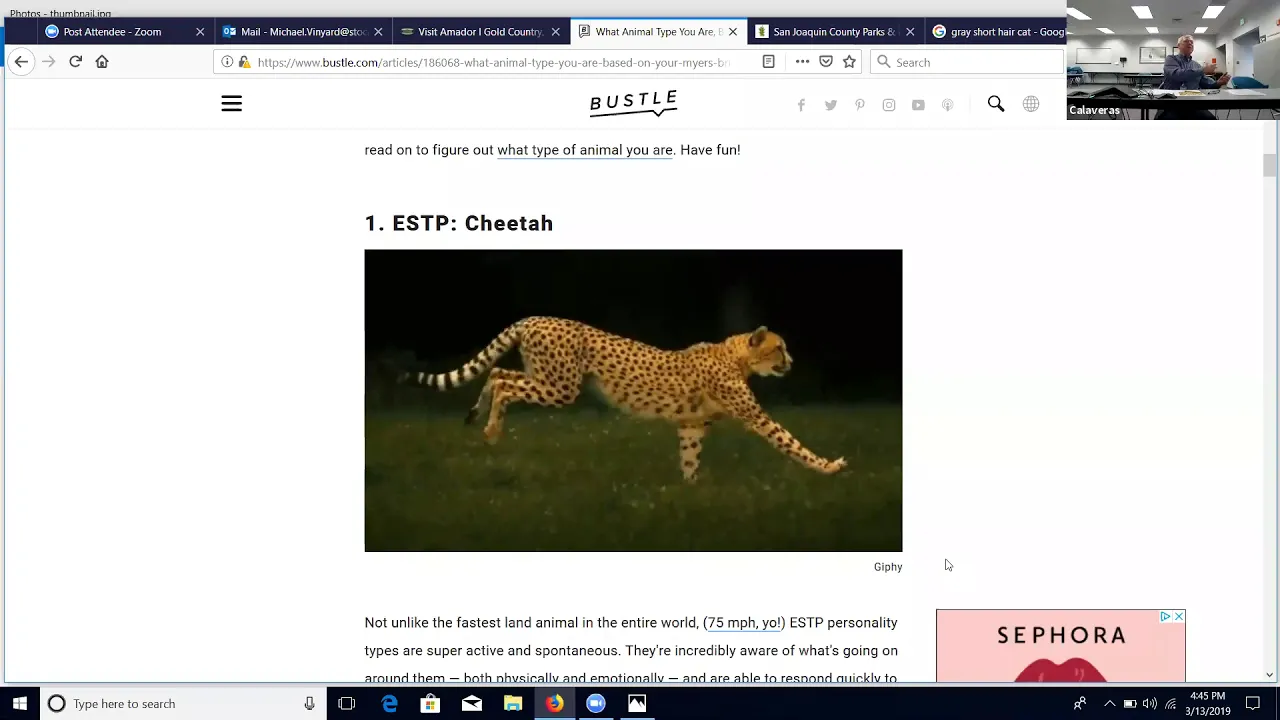Select Firefox in the taskbar
Screen dimensions: 1280x720
554,704
